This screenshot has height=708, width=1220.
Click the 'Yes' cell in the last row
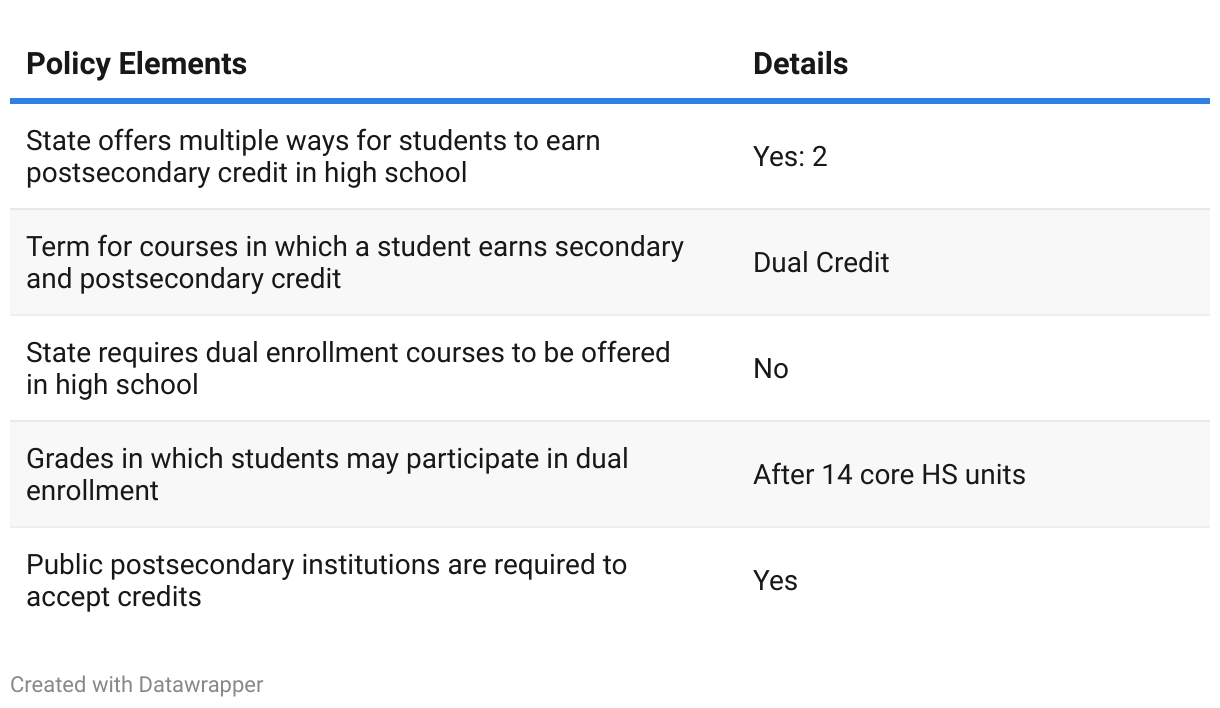pyautogui.click(x=775, y=581)
